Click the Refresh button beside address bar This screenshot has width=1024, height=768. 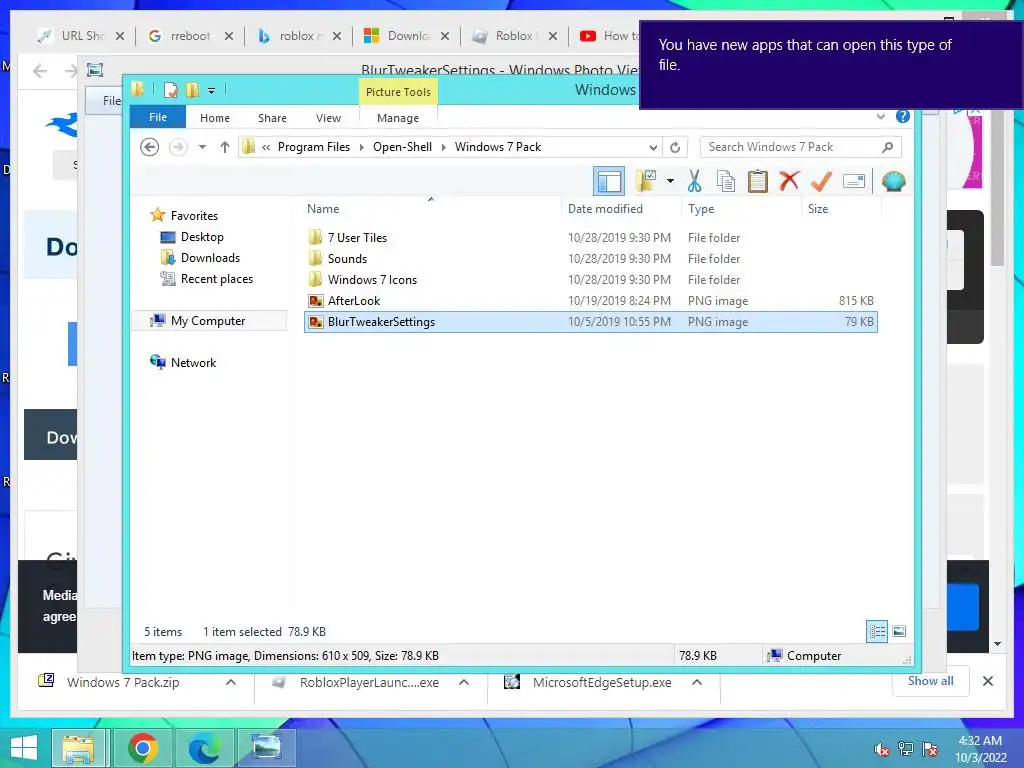tap(675, 147)
